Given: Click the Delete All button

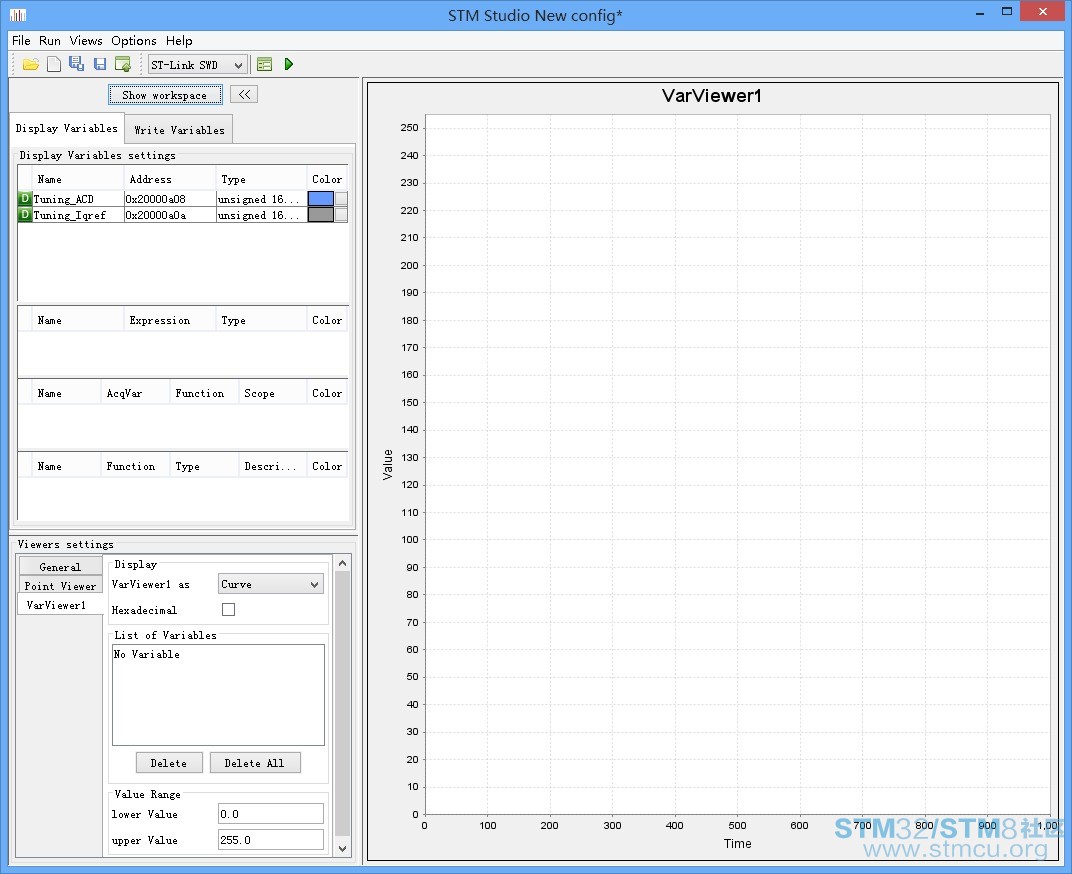Looking at the screenshot, I should coord(254,763).
